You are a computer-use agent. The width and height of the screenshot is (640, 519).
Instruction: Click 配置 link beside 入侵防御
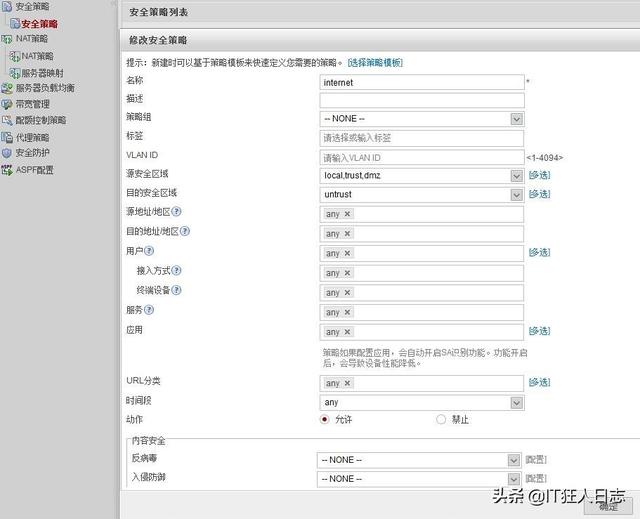click(x=536, y=479)
